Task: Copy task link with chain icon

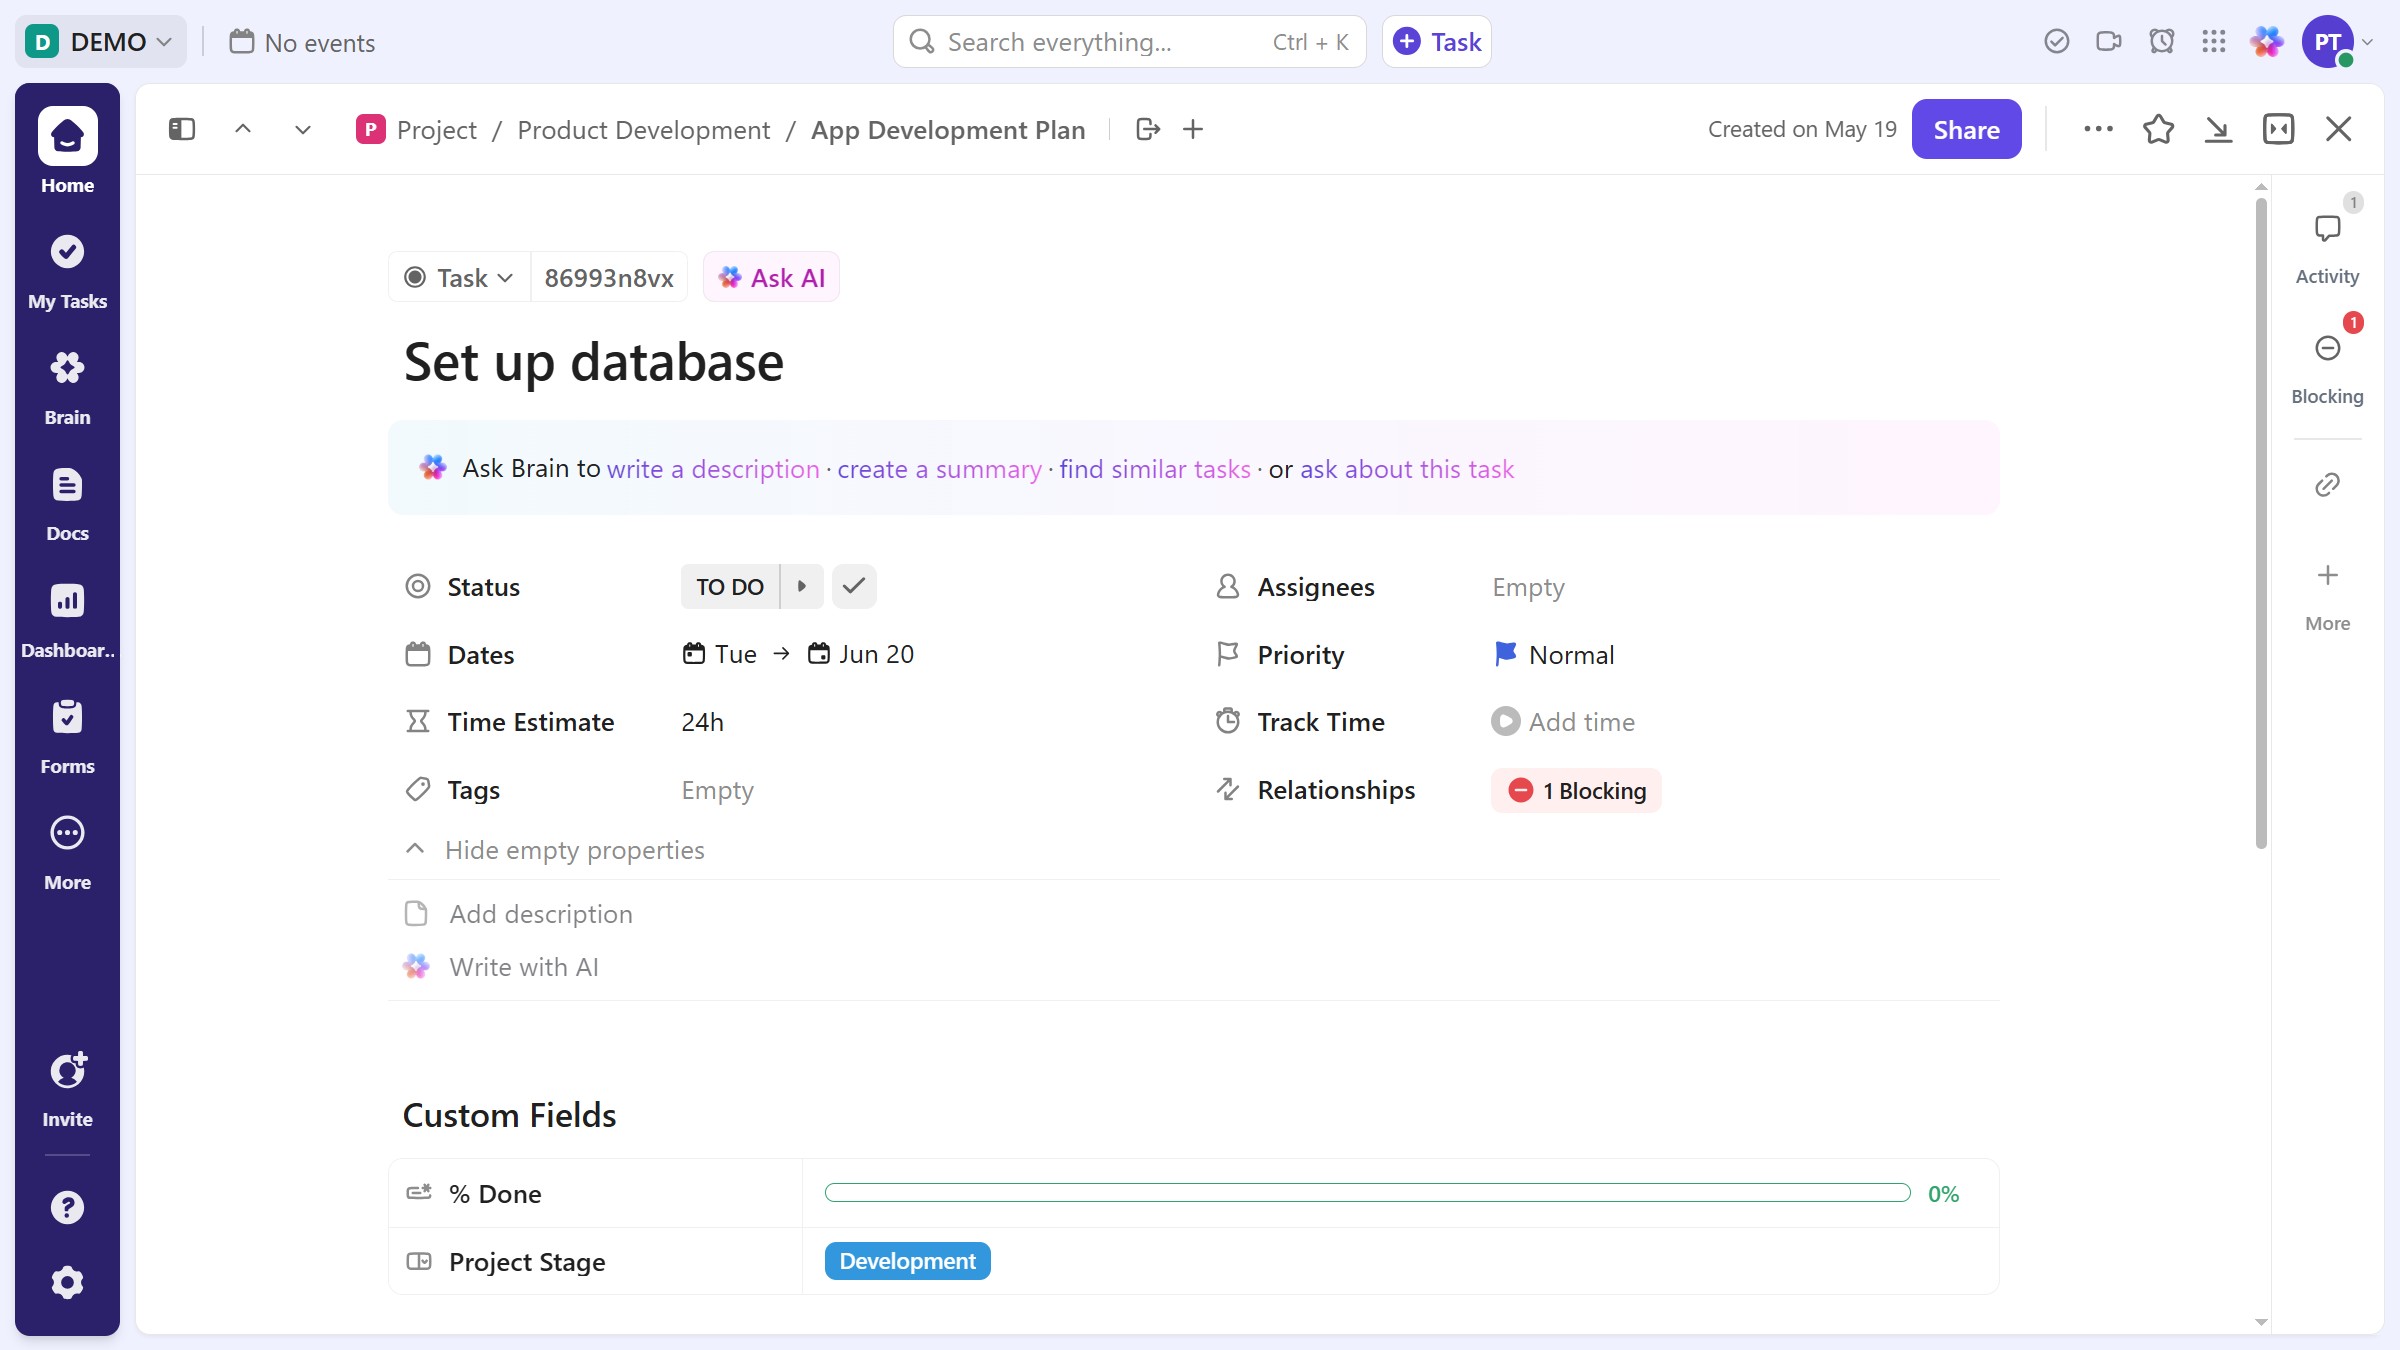Action: coord(2327,485)
